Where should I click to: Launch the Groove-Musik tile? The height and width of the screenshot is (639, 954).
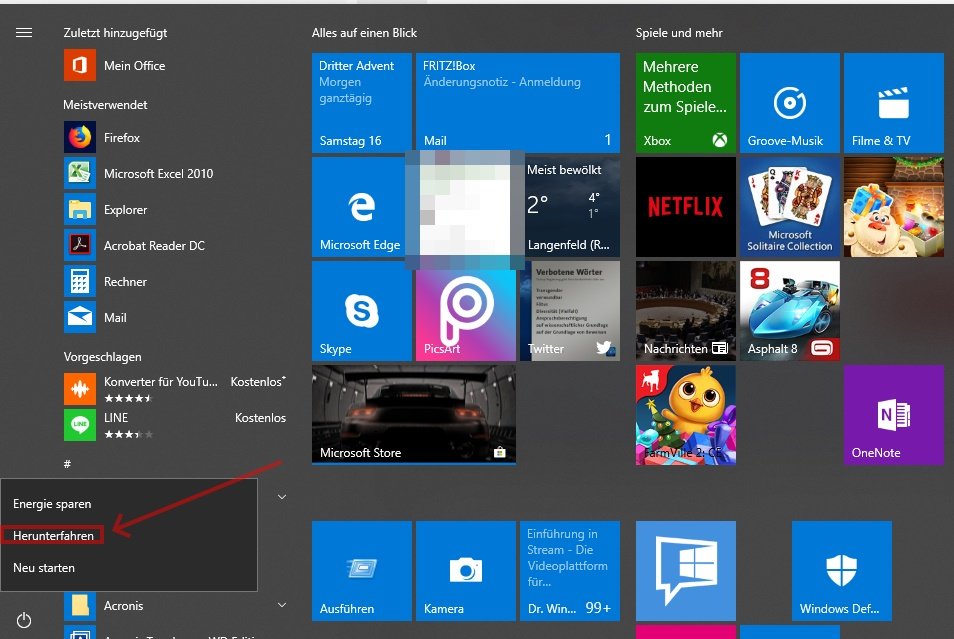click(x=790, y=103)
